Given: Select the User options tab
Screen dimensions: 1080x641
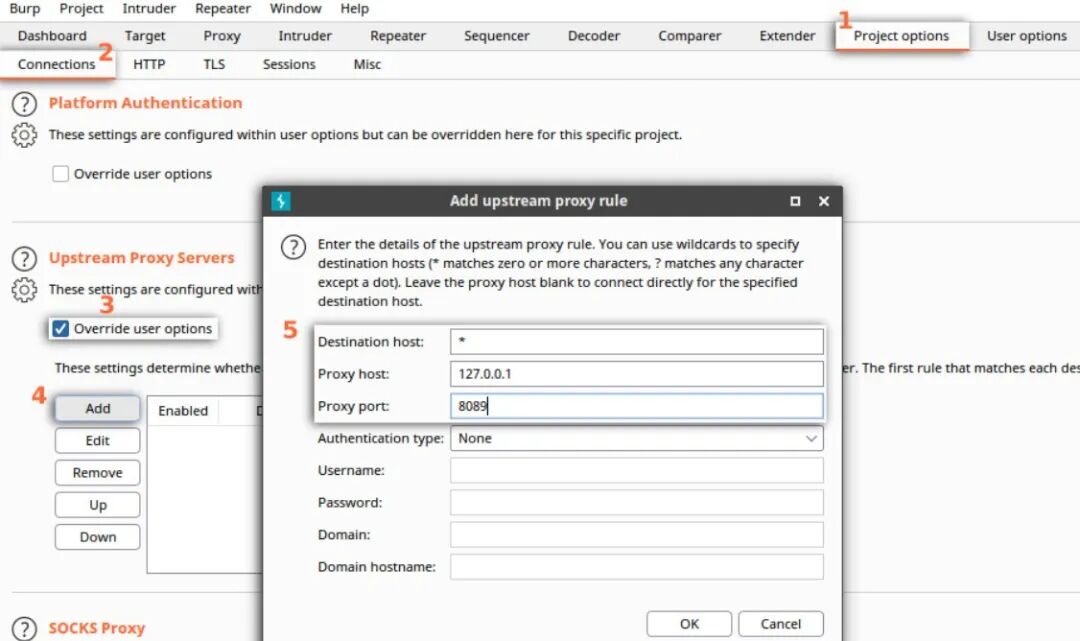Looking at the screenshot, I should click(x=1026, y=36).
